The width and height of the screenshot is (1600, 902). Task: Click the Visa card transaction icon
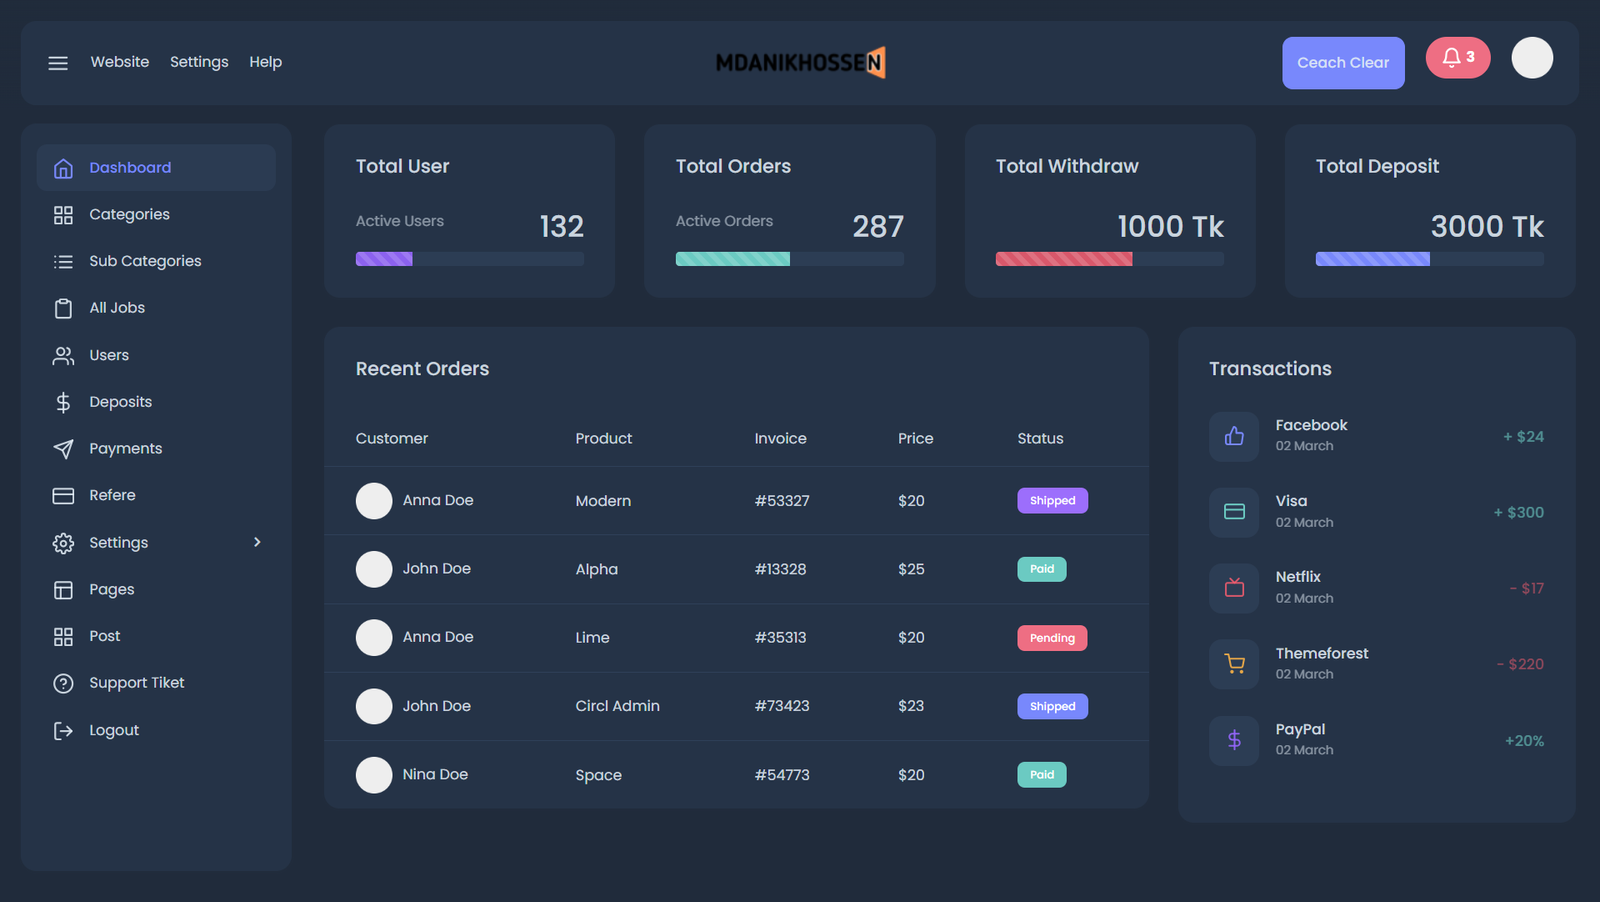coord(1234,512)
